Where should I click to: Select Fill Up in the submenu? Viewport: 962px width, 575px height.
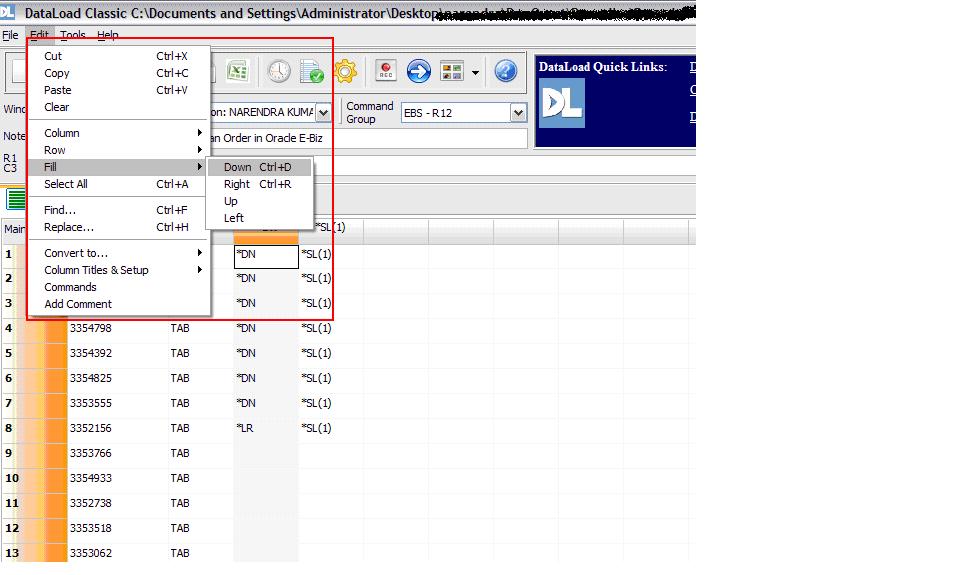point(260,201)
